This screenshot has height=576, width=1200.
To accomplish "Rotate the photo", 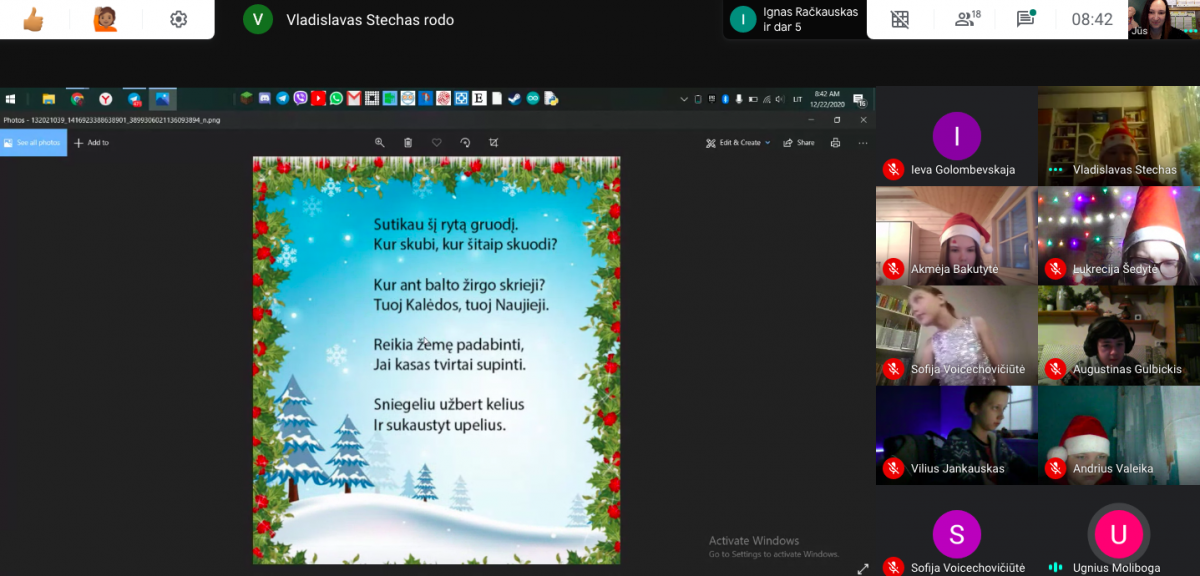I will click(465, 143).
